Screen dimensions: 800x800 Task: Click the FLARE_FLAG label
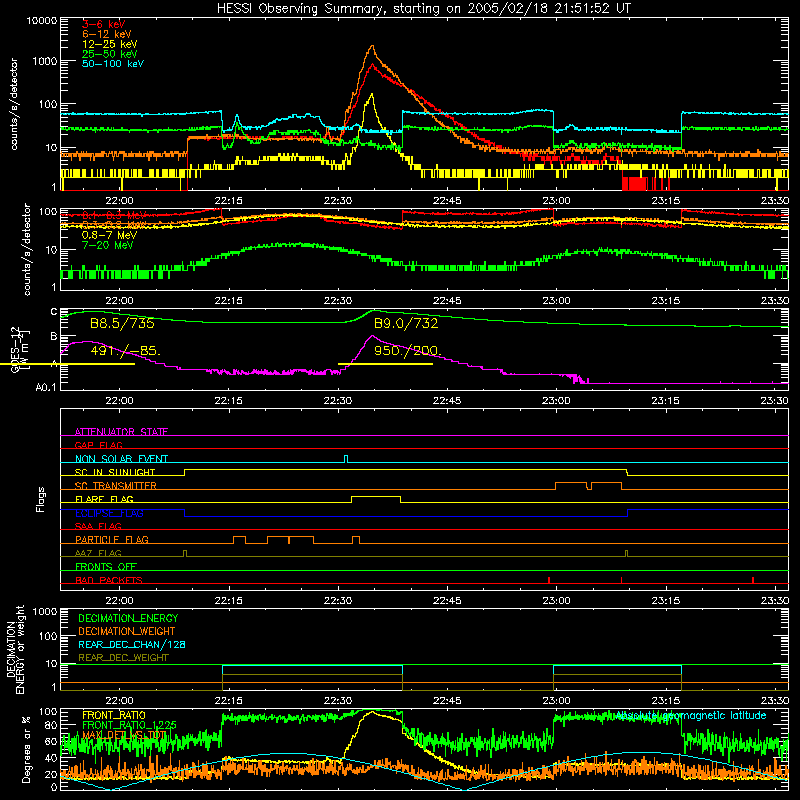click(104, 499)
